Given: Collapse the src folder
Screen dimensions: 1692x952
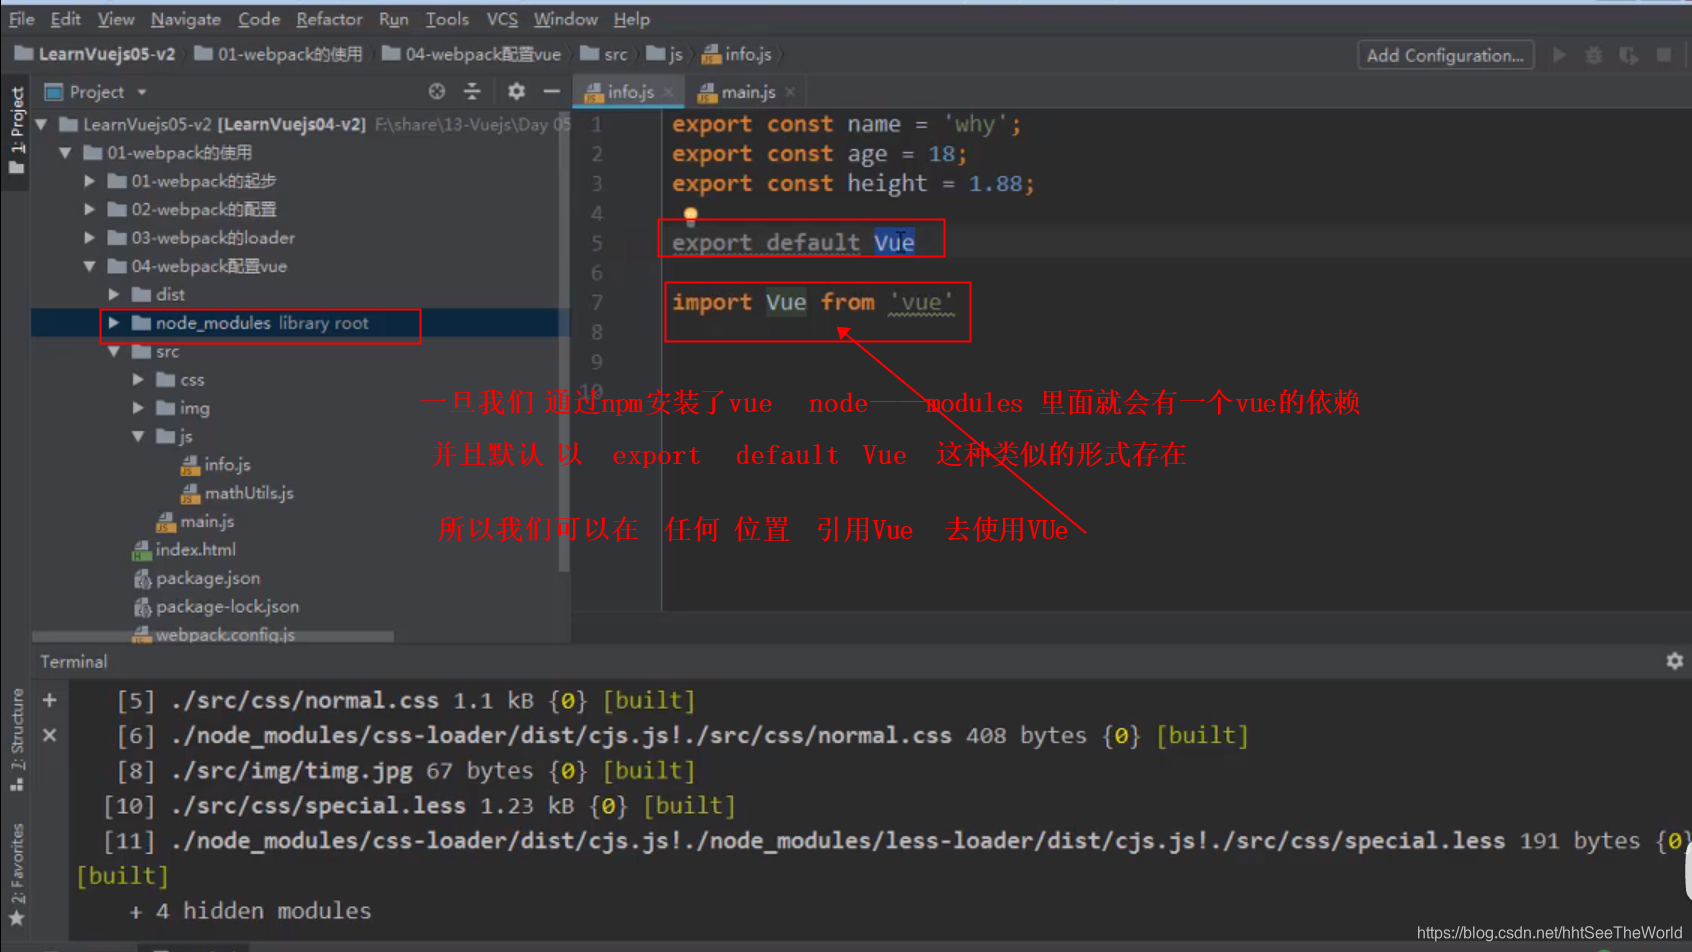Looking at the screenshot, I should pyautogui.click(x=114, y=351).
